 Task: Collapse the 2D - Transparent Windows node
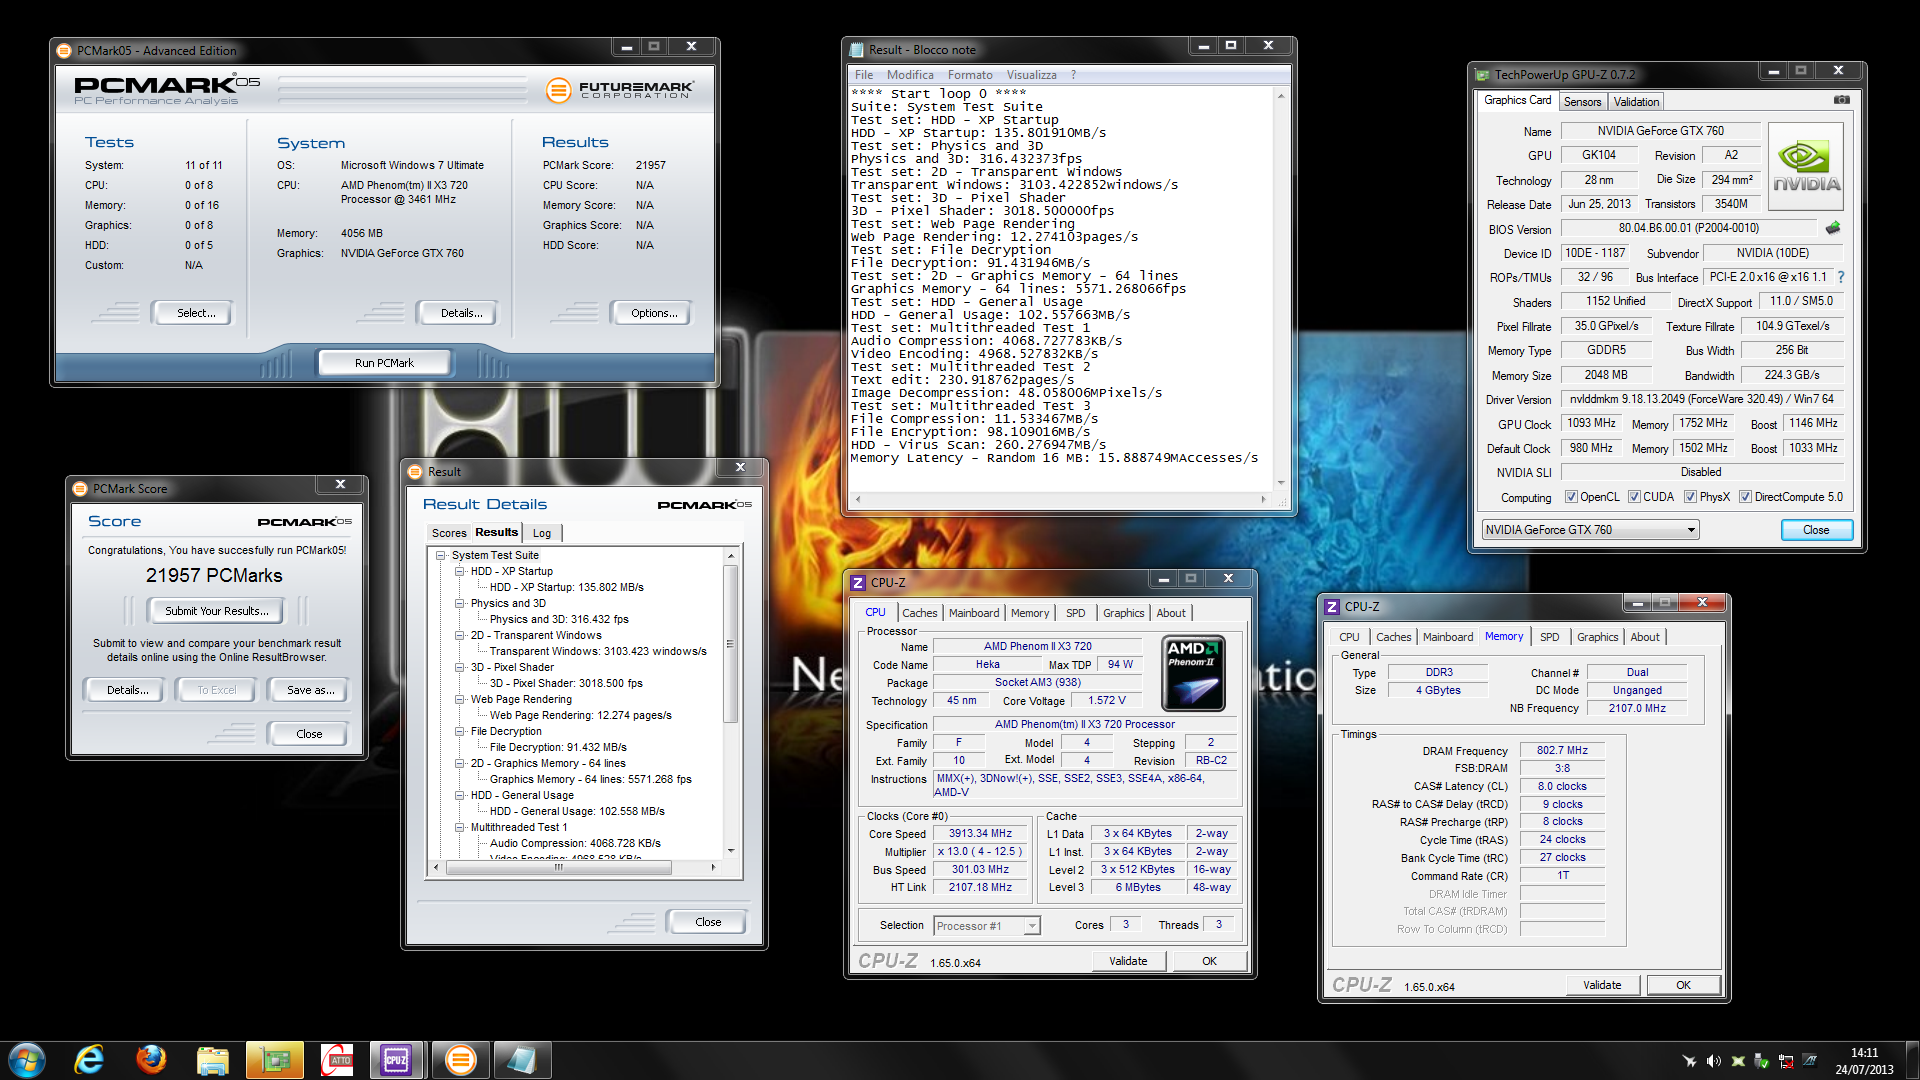coord(460,636)
